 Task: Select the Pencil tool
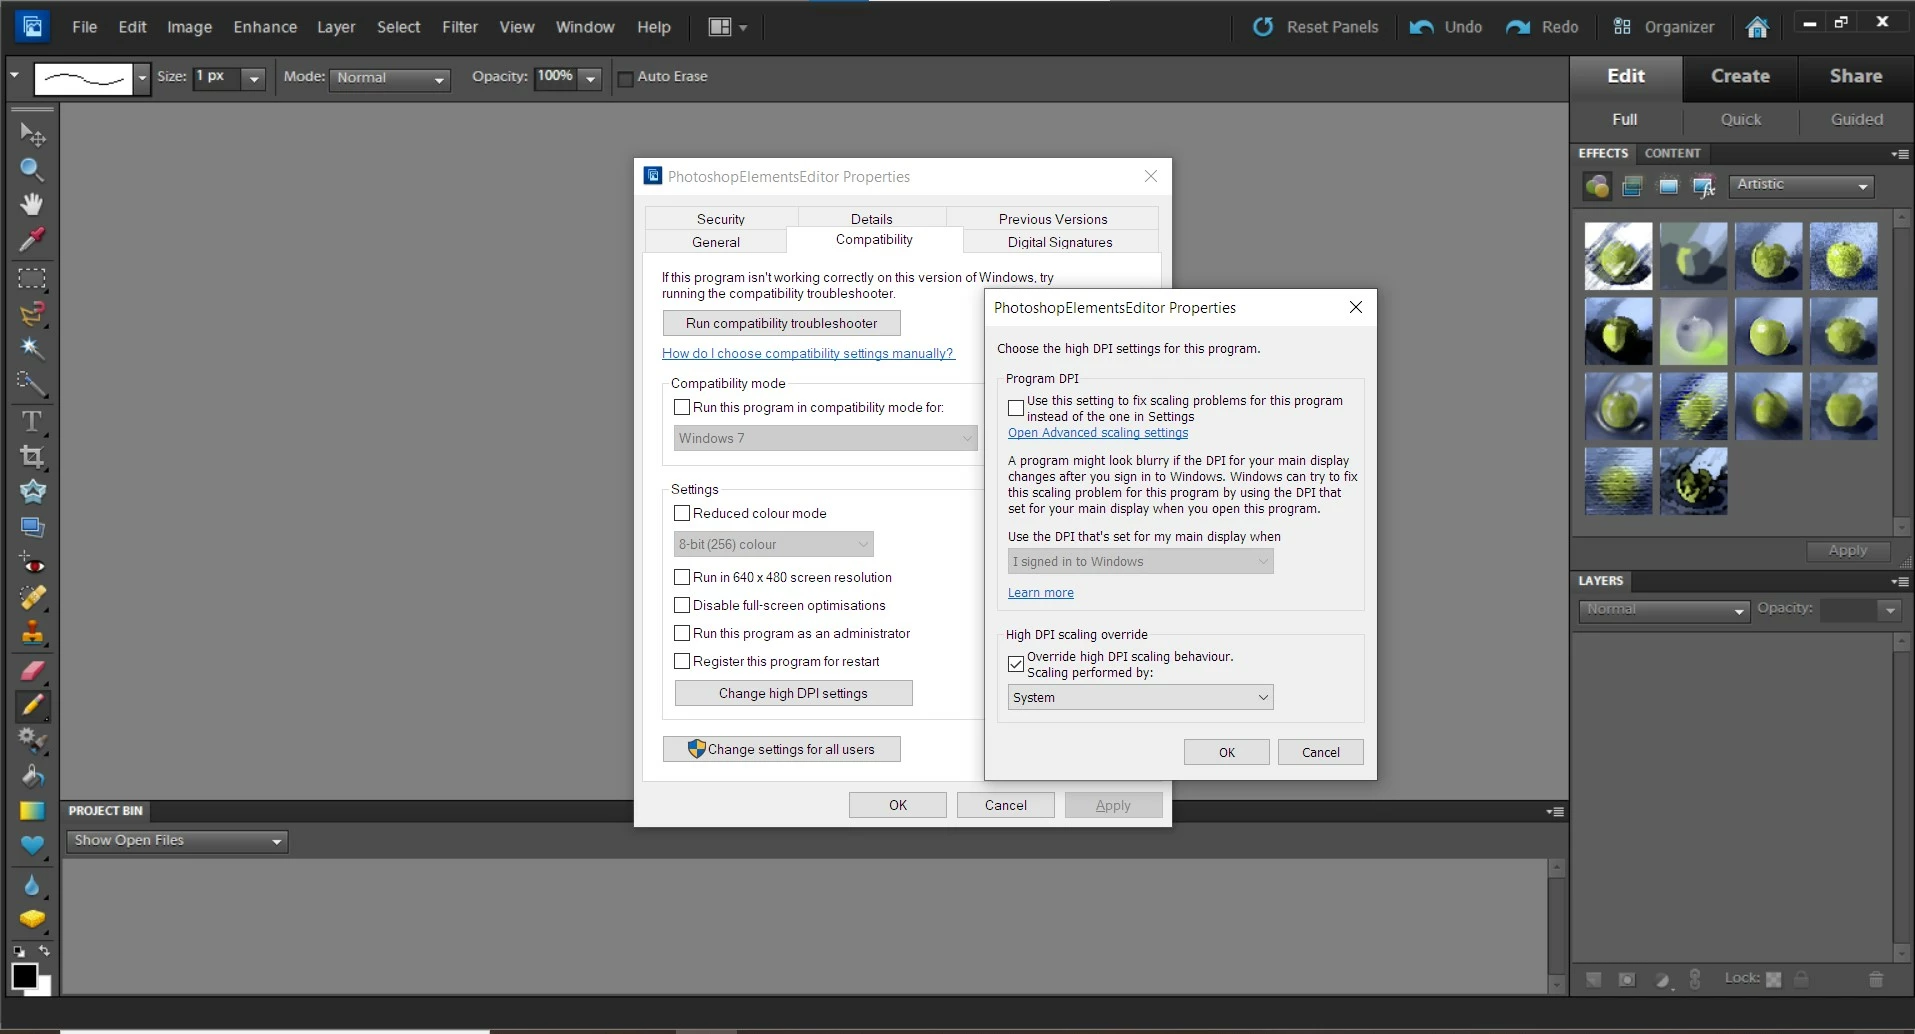(x=32, y=705)
